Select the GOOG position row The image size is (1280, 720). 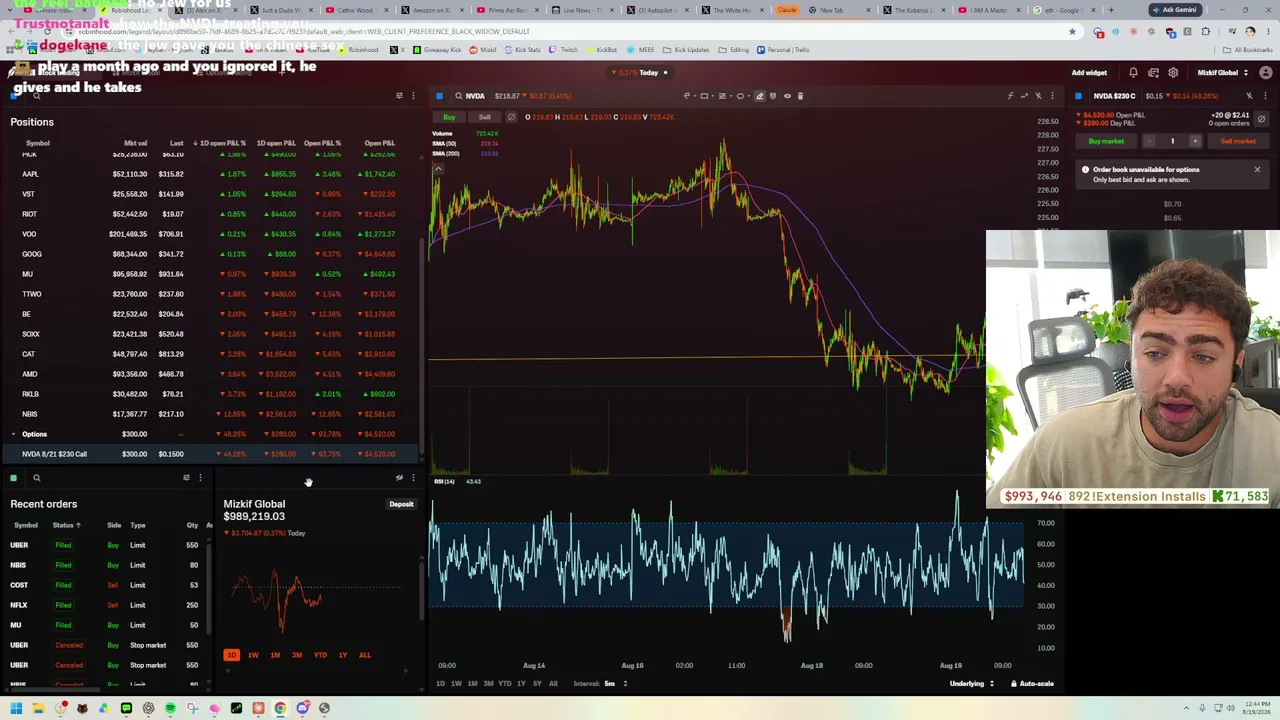(210, 254)
